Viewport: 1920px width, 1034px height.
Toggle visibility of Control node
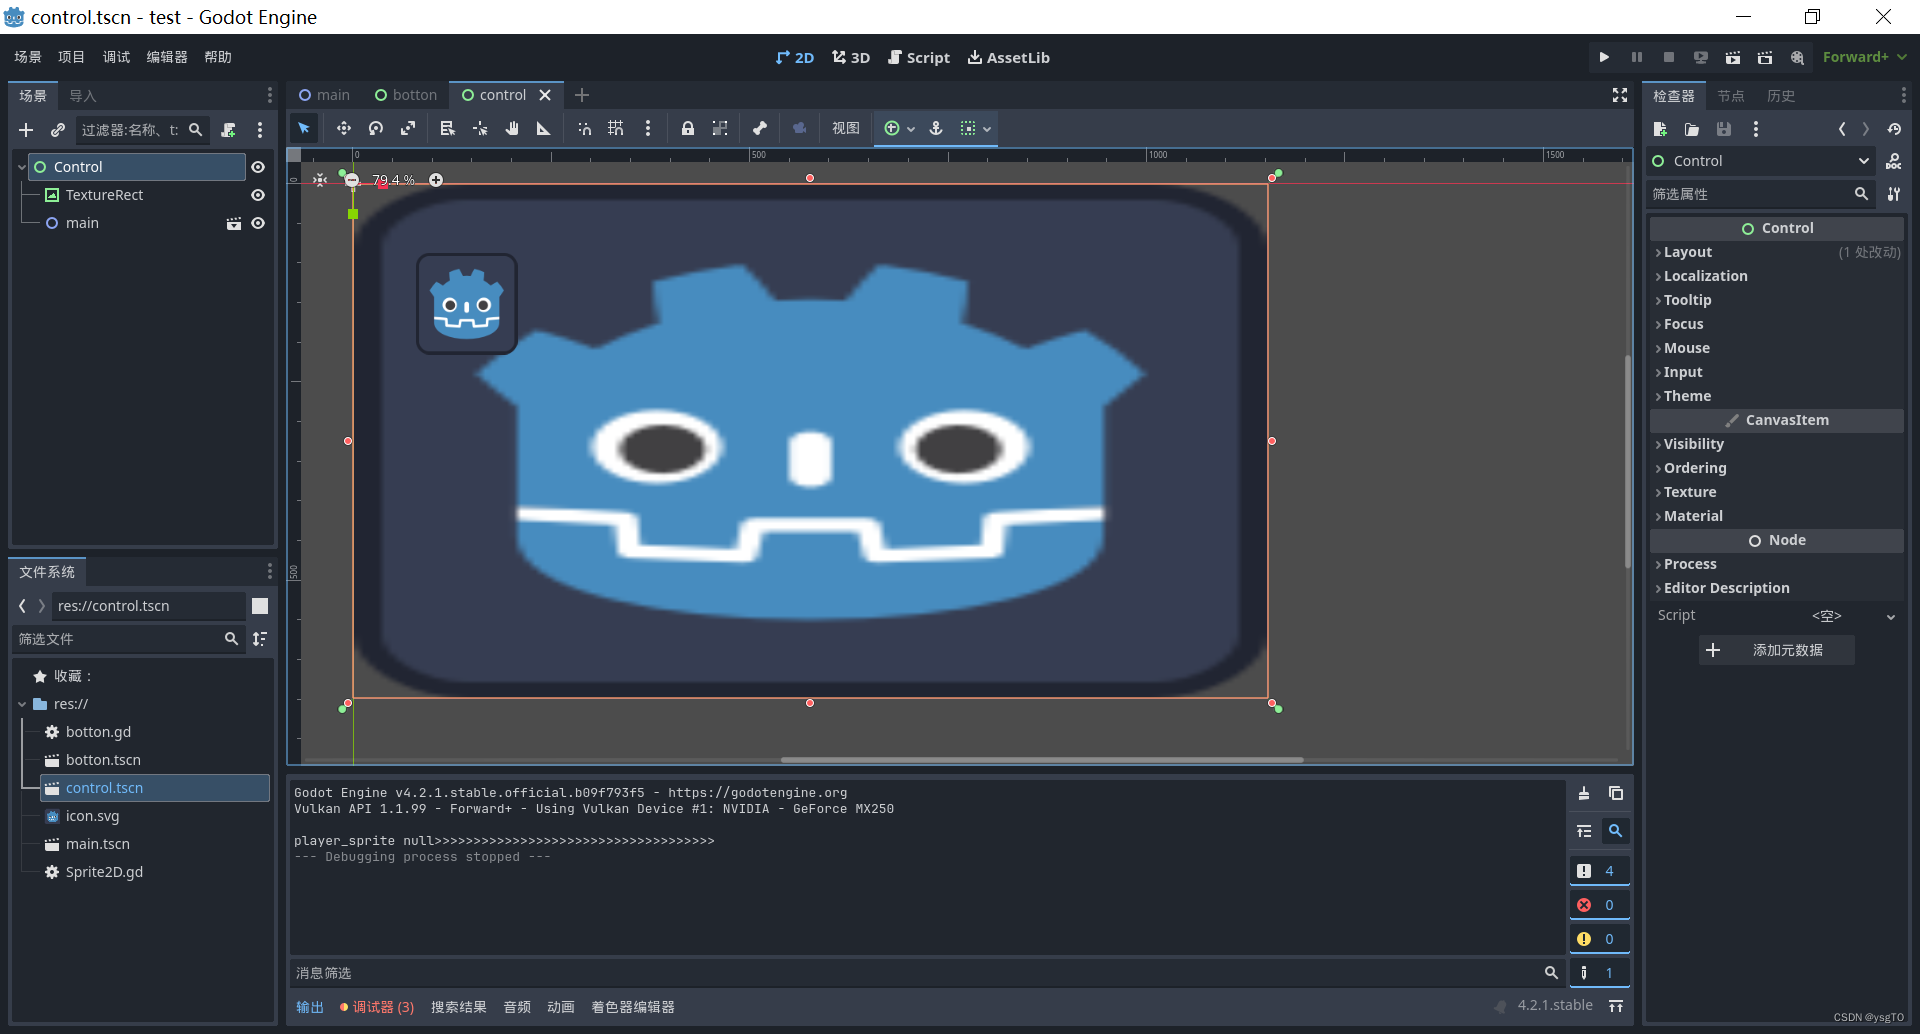pos(258,167)
